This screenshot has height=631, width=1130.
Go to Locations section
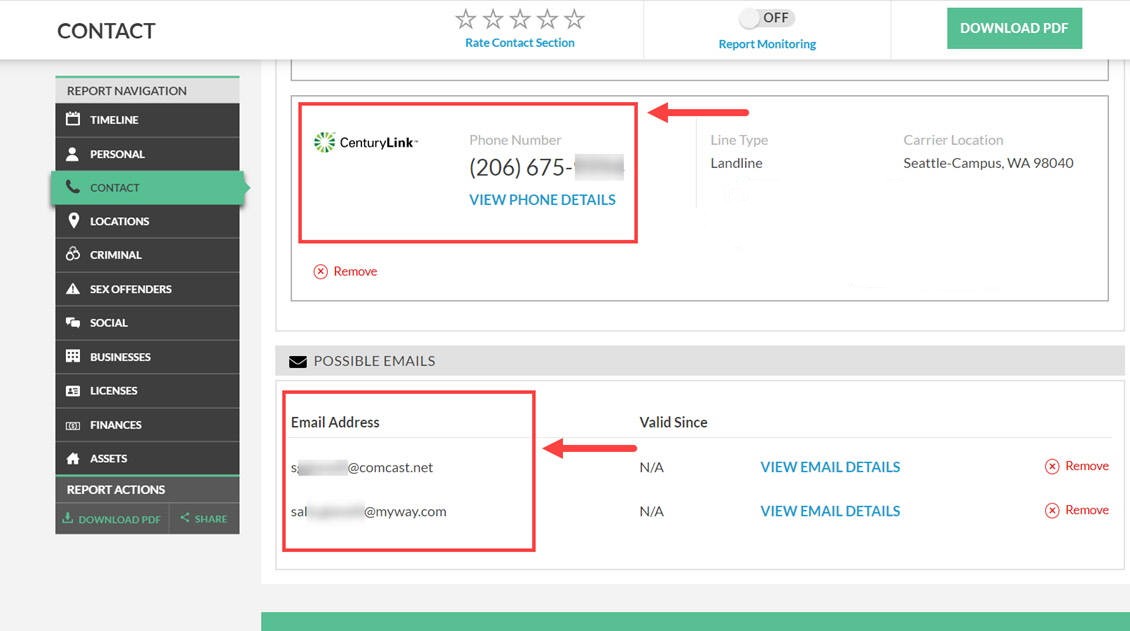[x=147, y=221]
